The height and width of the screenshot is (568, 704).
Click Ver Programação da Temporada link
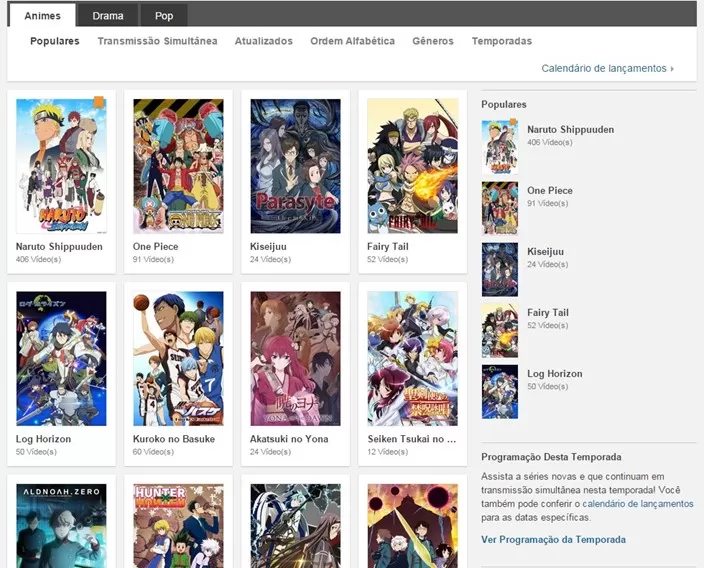coord(553,539)
